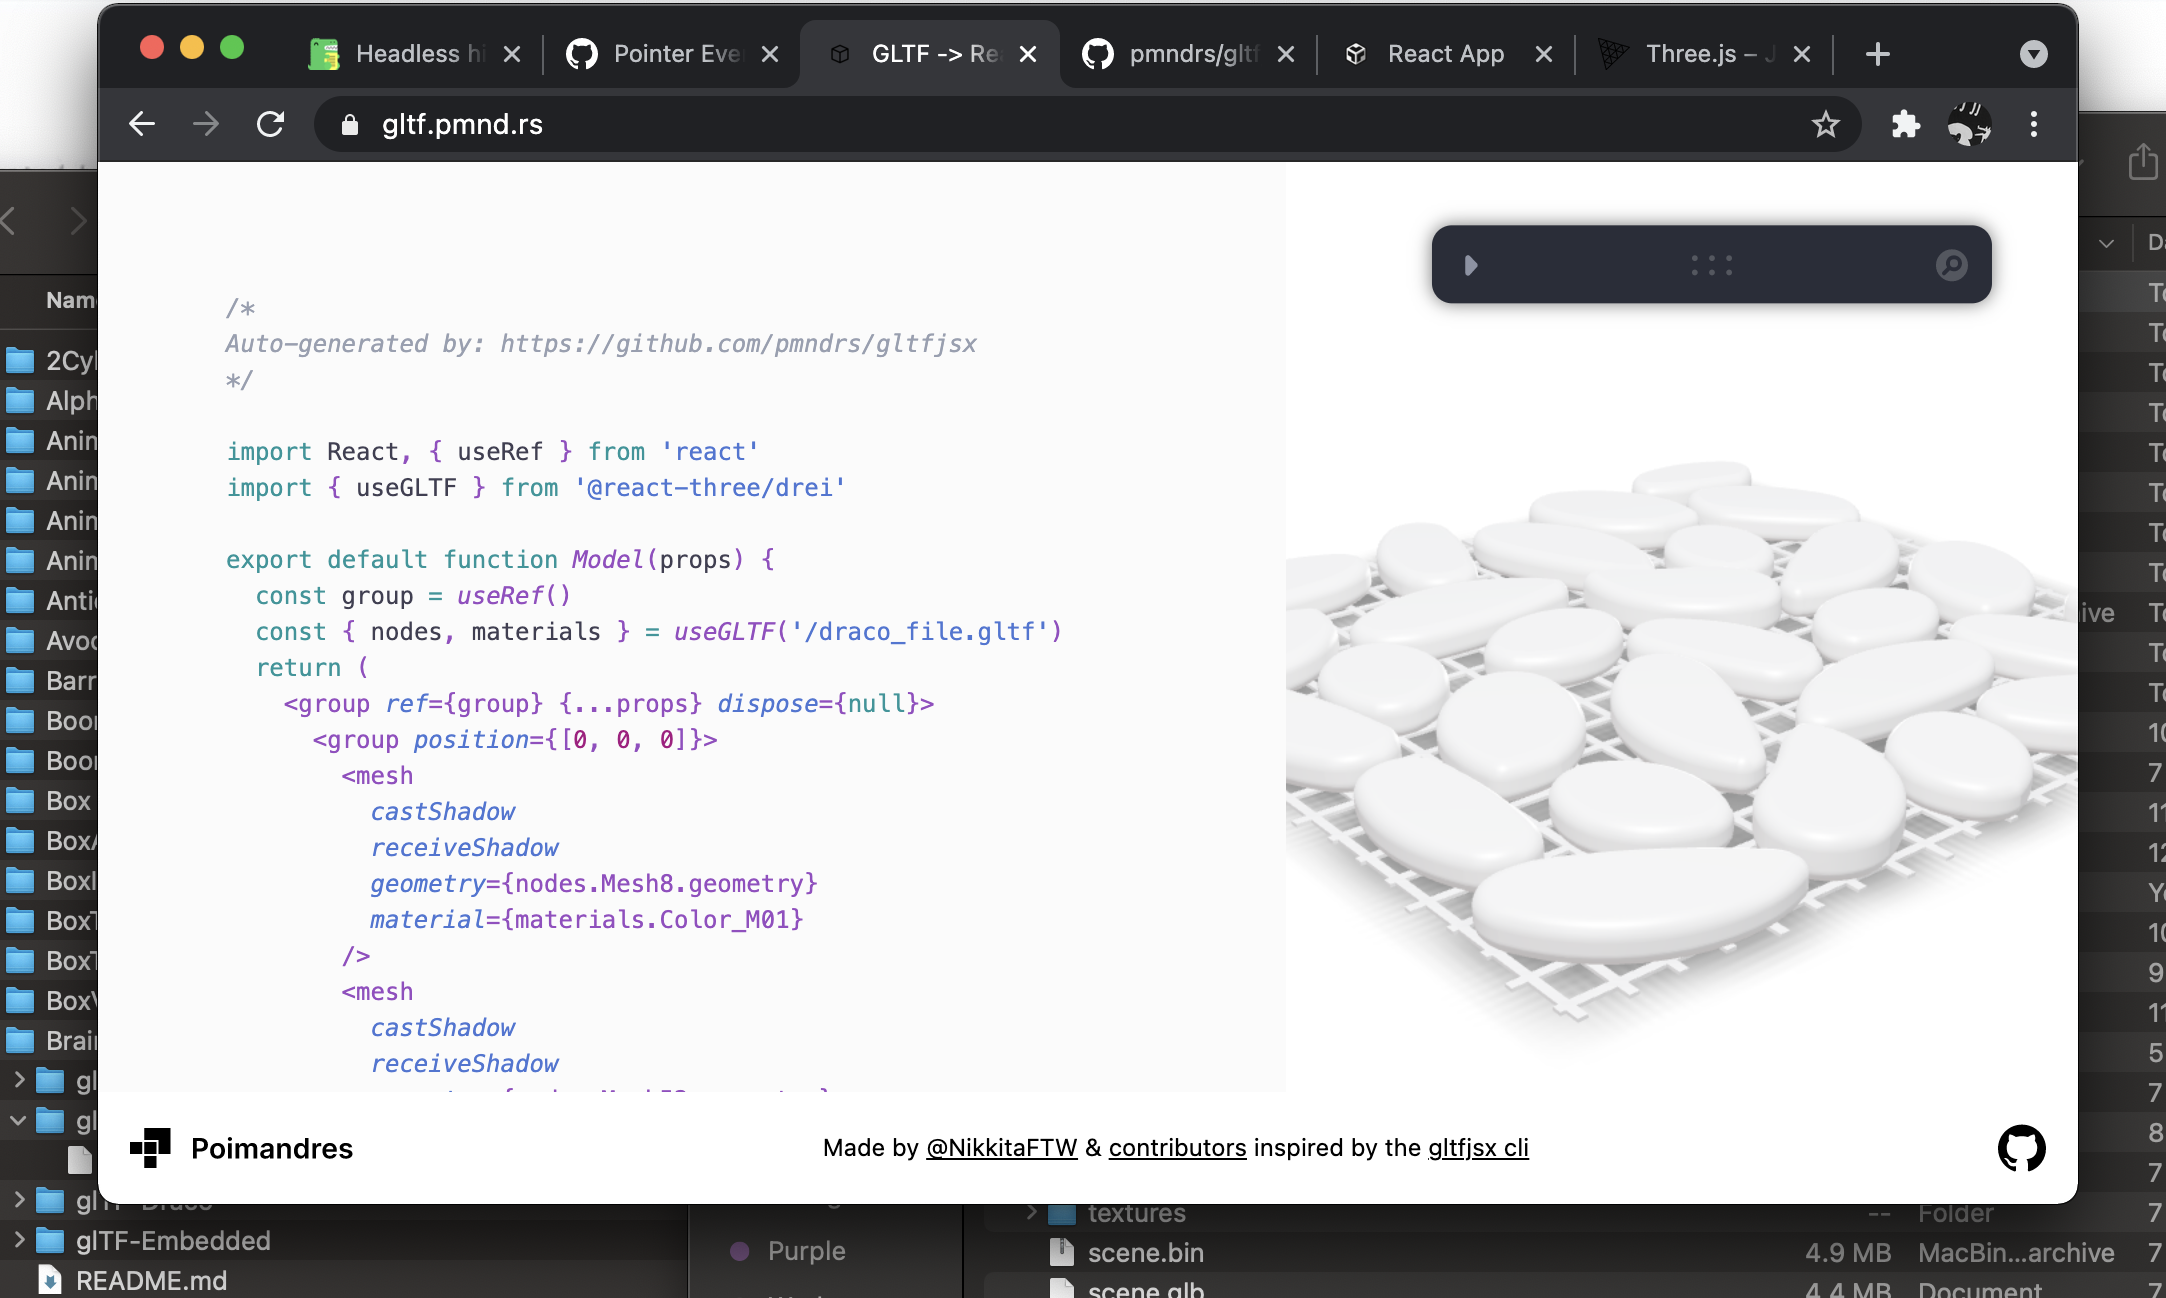
Task: Open the contributors link
Action: (x=1177, y=1148)
